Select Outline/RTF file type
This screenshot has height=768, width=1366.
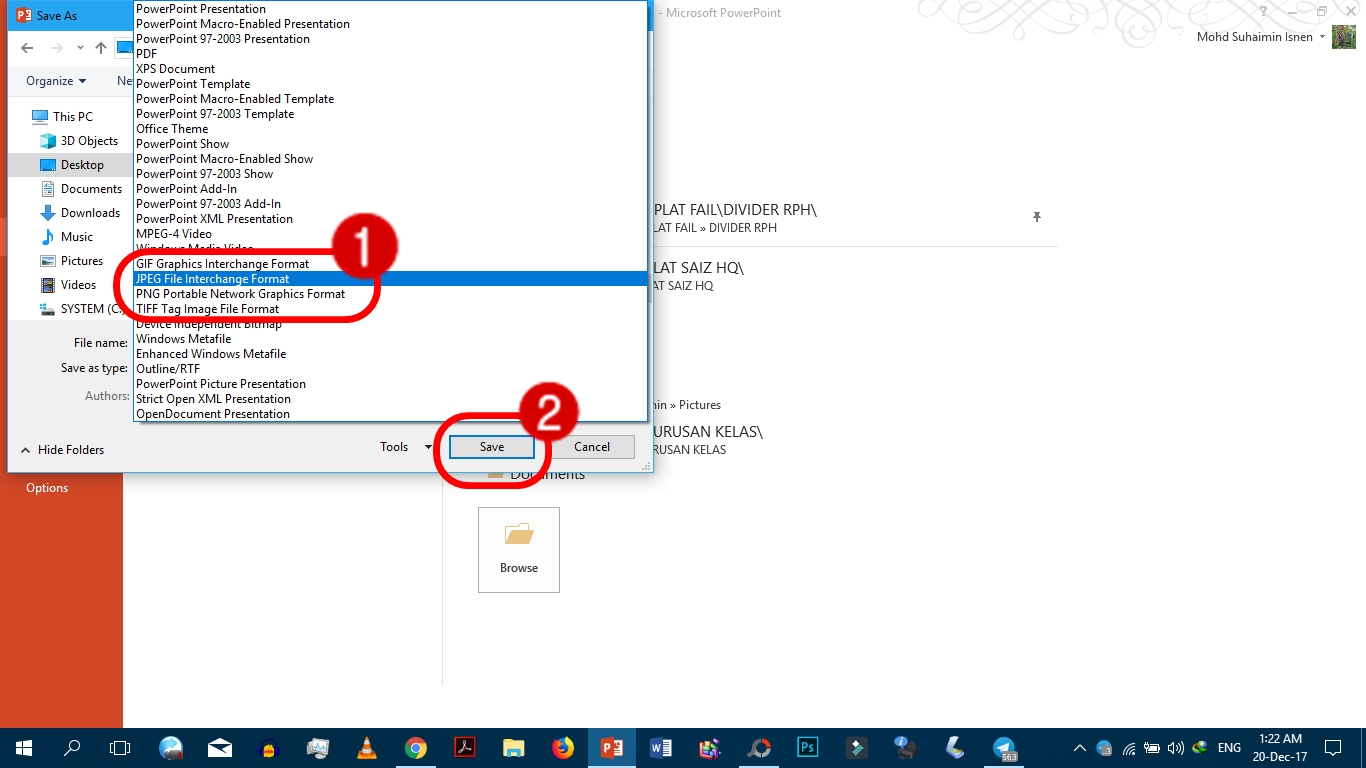[x=391, y=369]
